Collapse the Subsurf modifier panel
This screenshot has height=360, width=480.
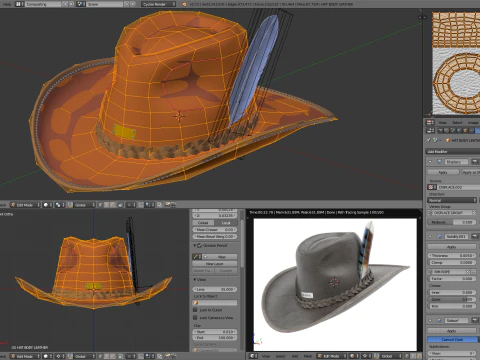click(430, 320)
